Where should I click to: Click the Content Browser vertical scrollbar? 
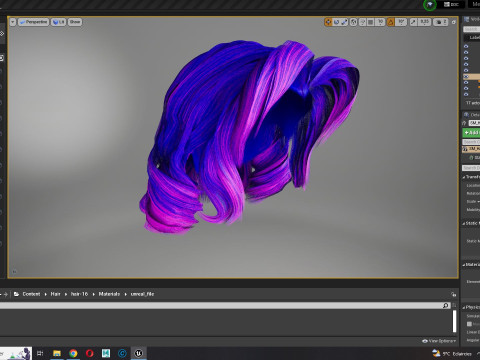(x=454, y=321)
